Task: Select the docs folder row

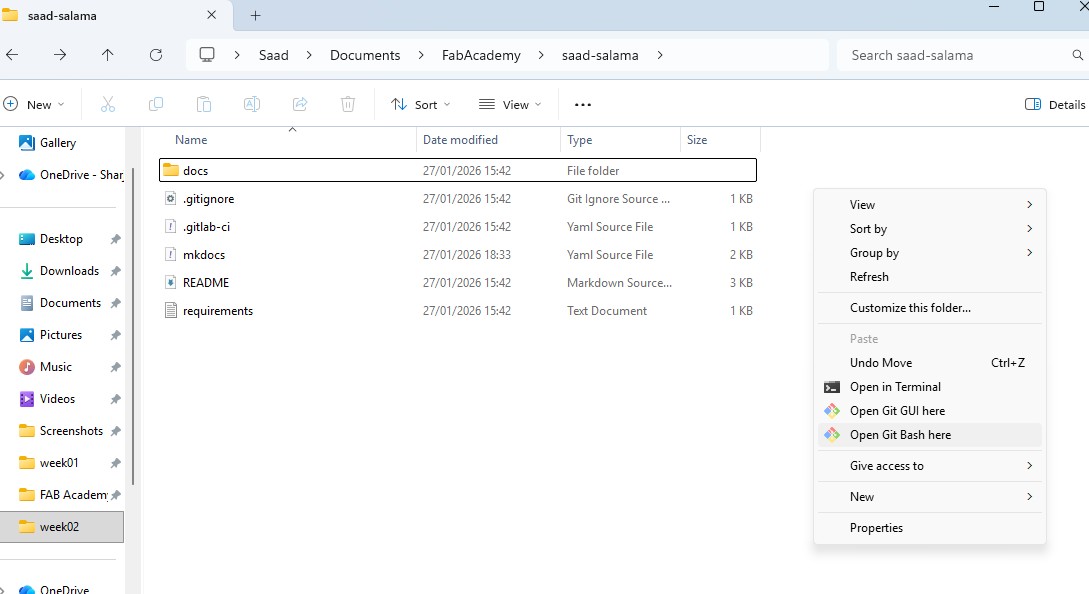Action: 458,170
